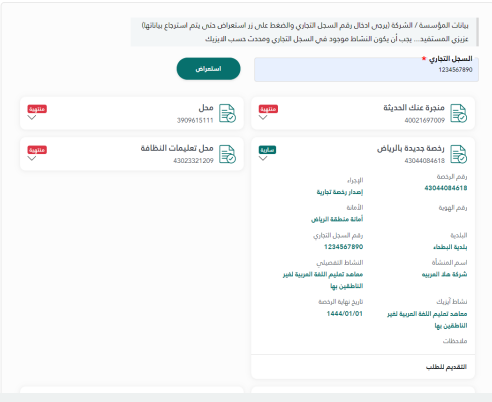Click اسم المنشأة value شركة هلا العربيه
The width and height of the screenshot is (492, 402).
coord(444,274)
